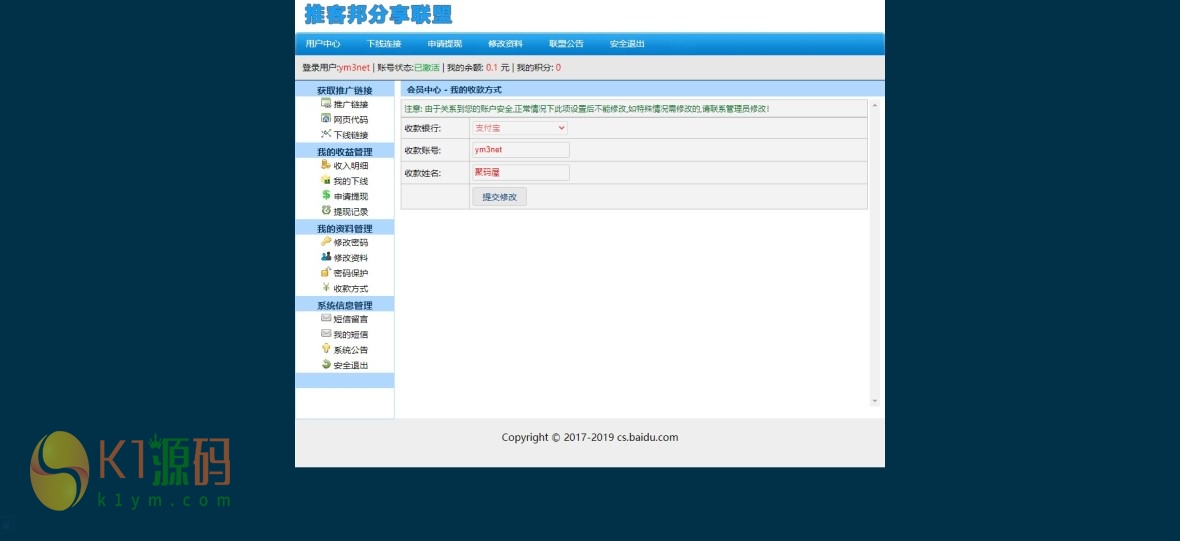
Task: Open 密码保护 with the lock icon
Action: point(350,274)
